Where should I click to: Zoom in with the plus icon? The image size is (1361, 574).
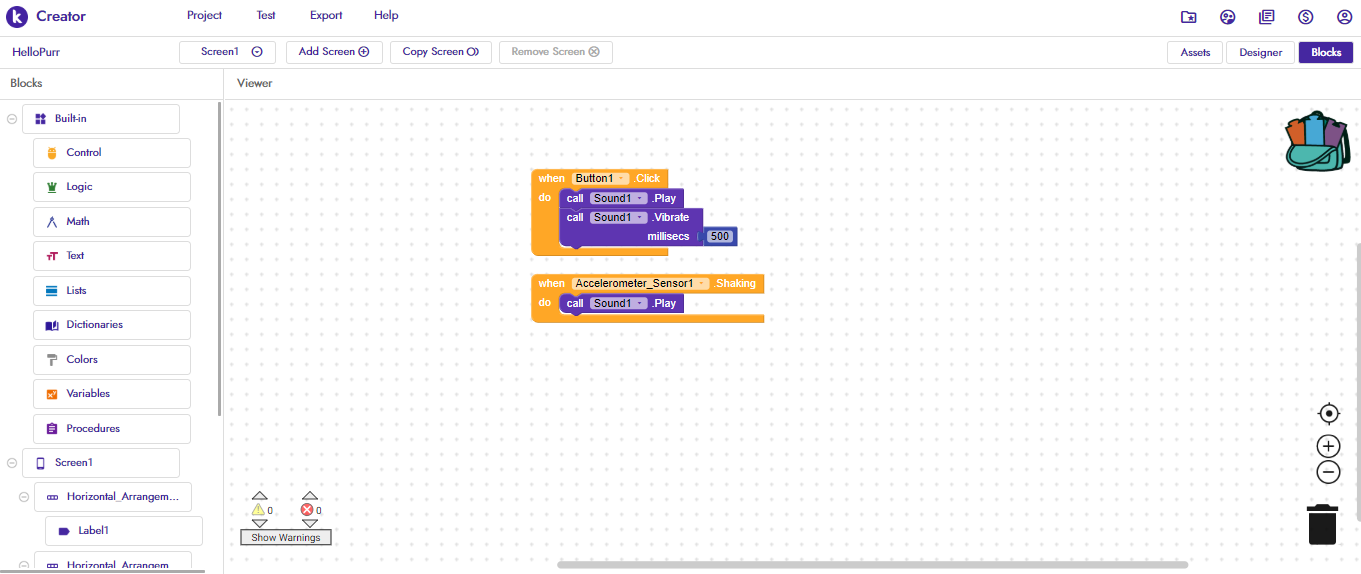point(1328,446)
